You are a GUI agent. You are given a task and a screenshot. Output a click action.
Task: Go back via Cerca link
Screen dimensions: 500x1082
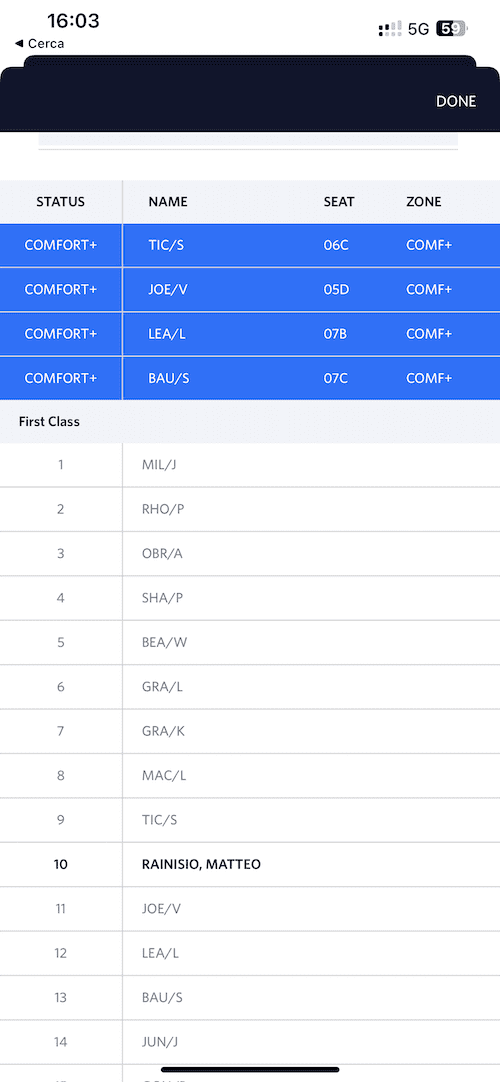[x=39, y=43]
